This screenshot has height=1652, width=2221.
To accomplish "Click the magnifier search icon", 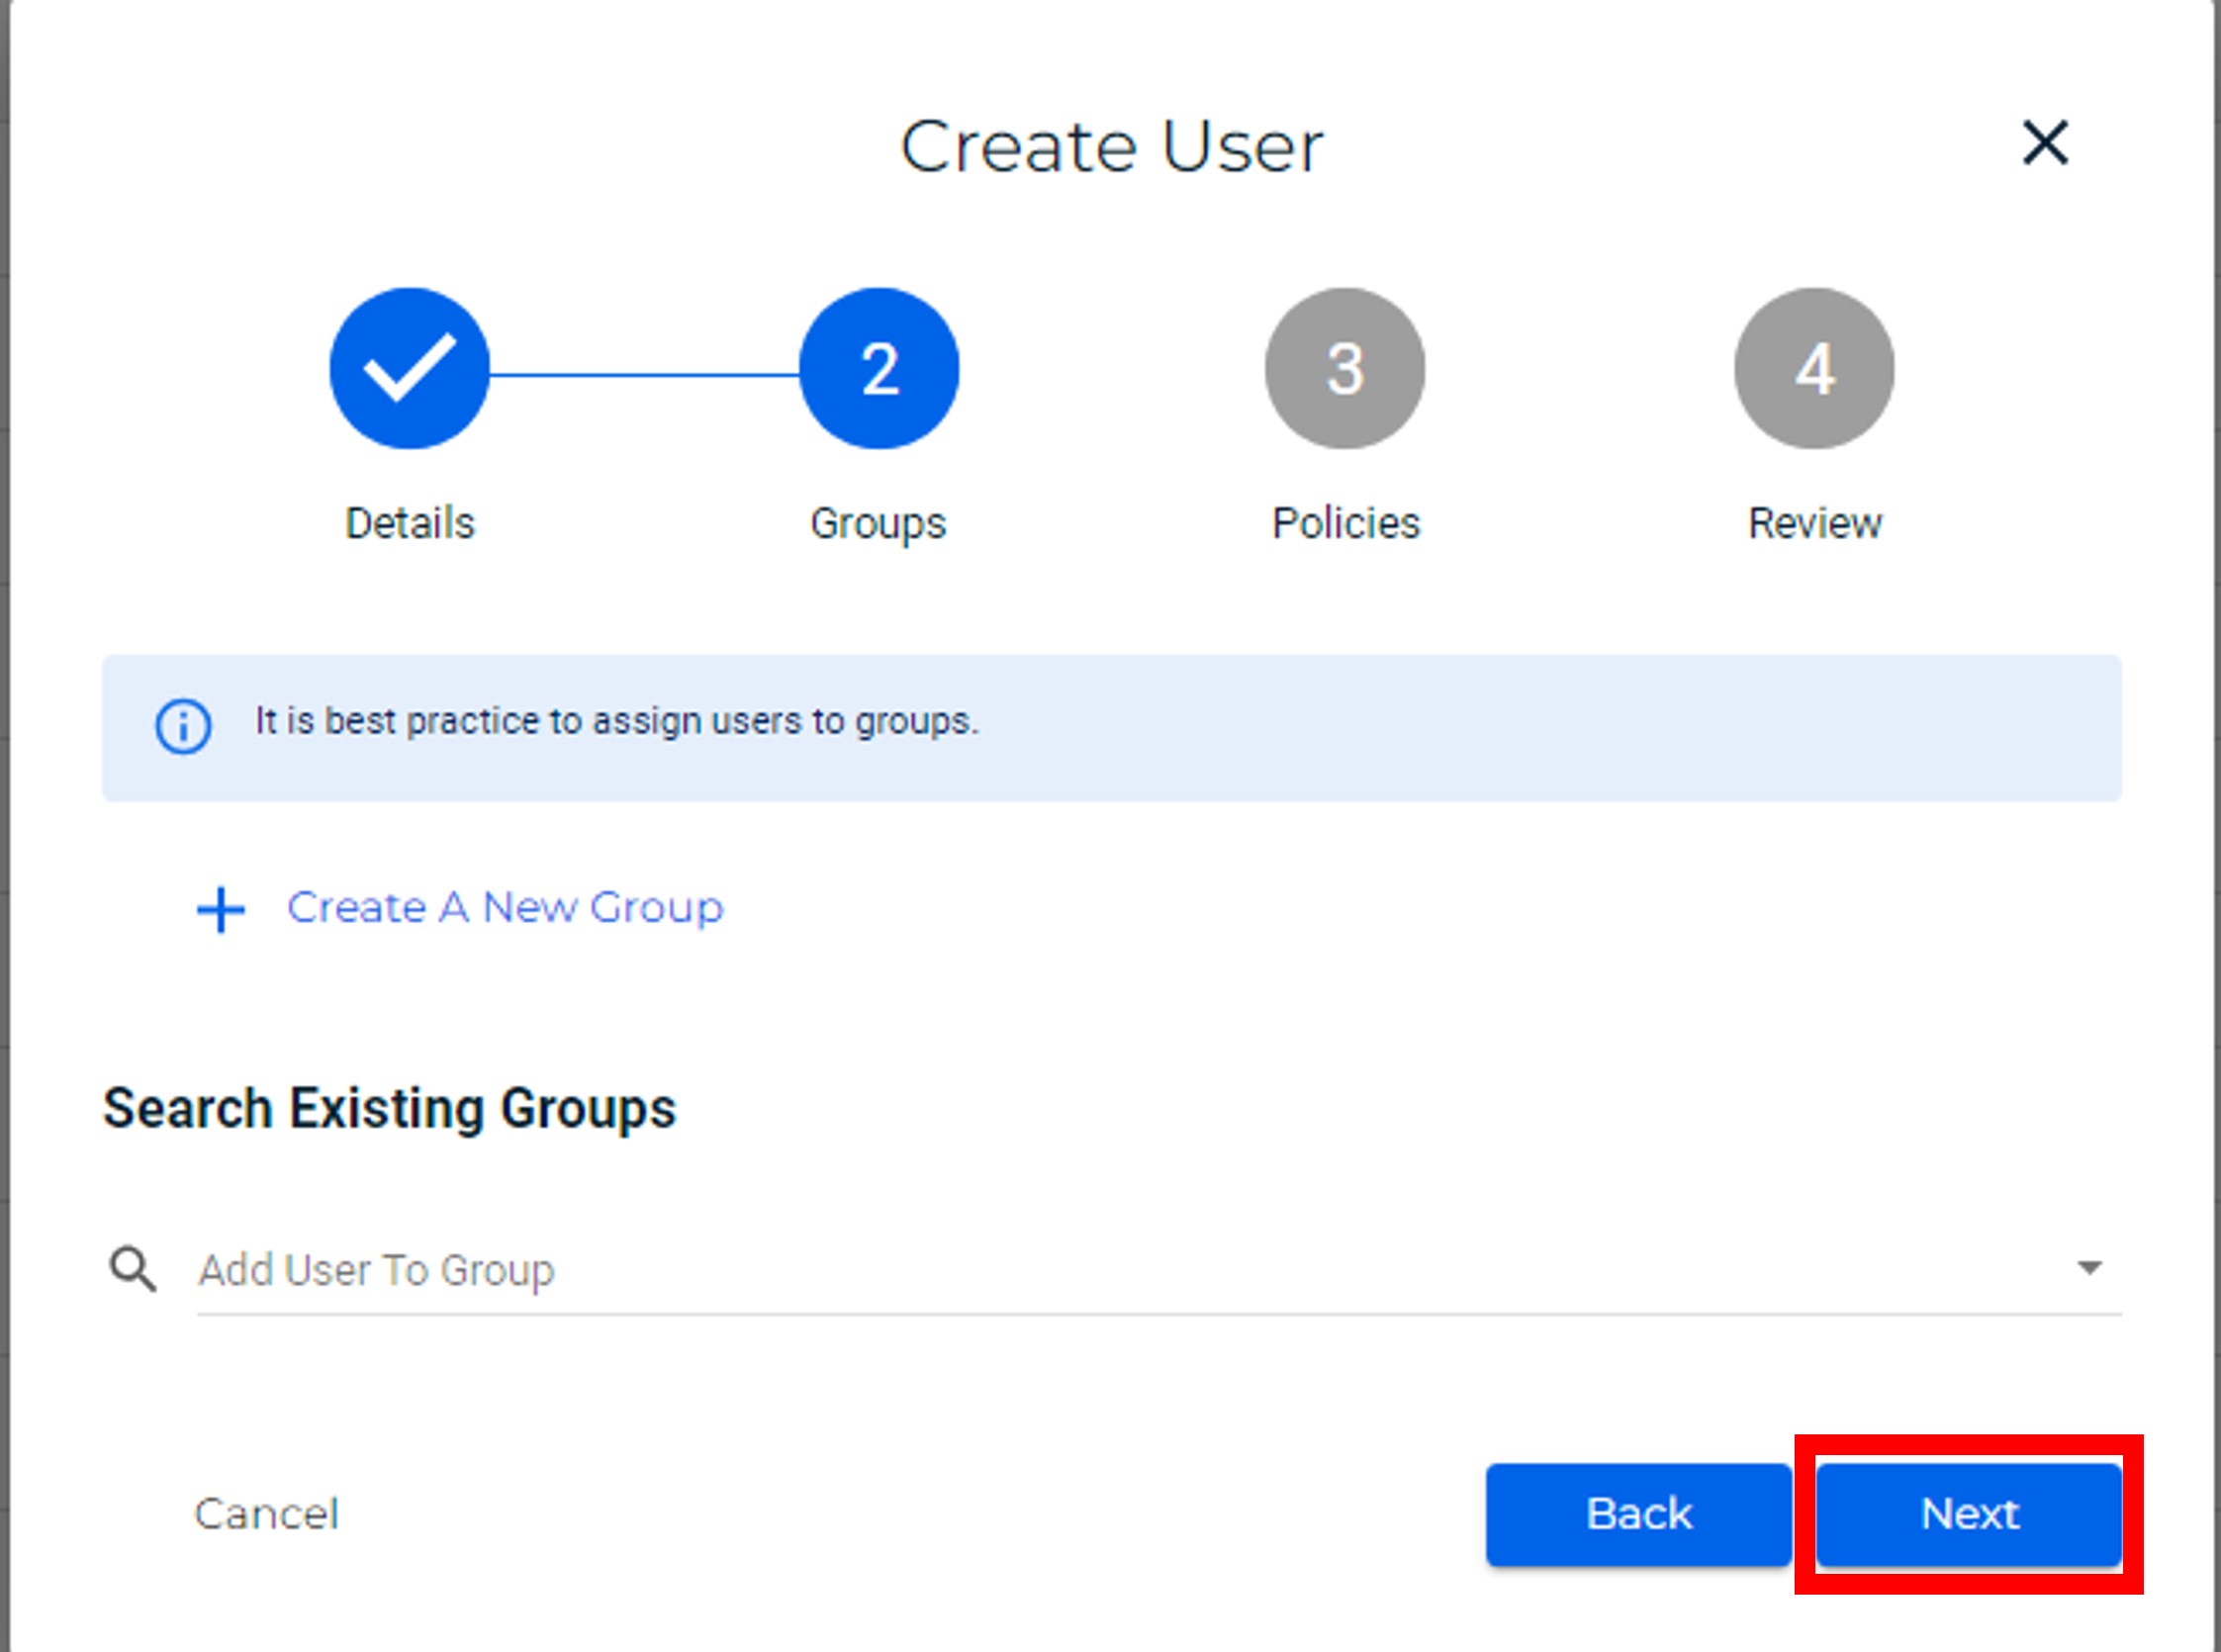I will point(132,1269).
